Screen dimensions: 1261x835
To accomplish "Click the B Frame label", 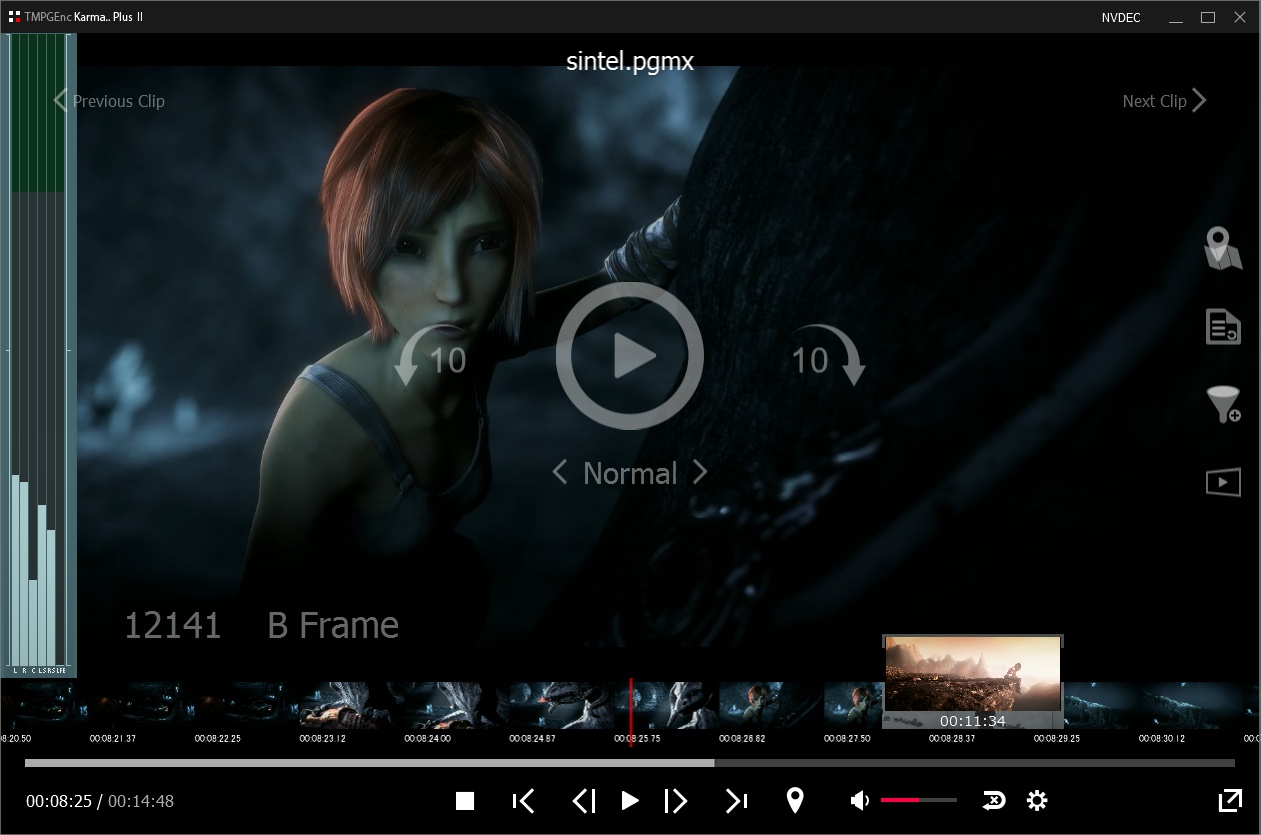I will (333, 625).
